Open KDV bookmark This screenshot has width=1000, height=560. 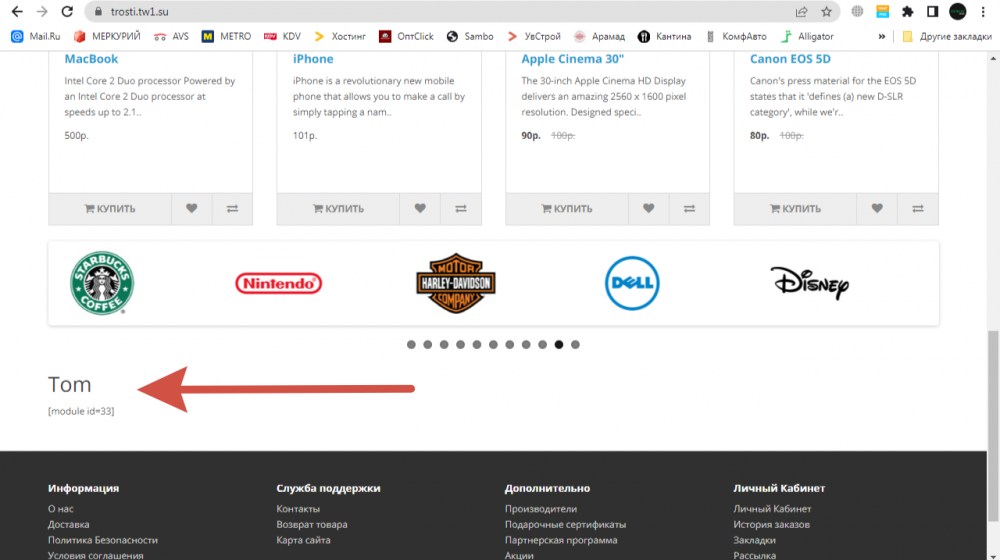(283, 36)
